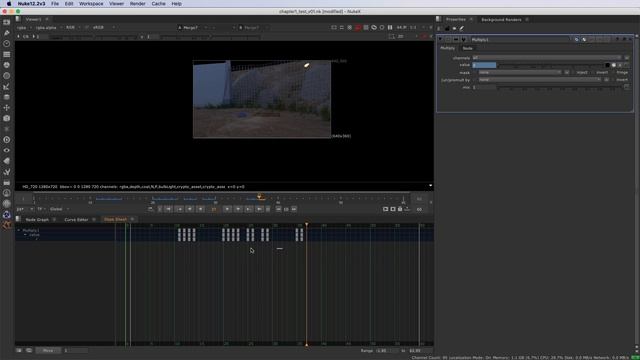Switch to the Node Graph tab
This screenshot has height=360, width=640.
pos(37,220)
